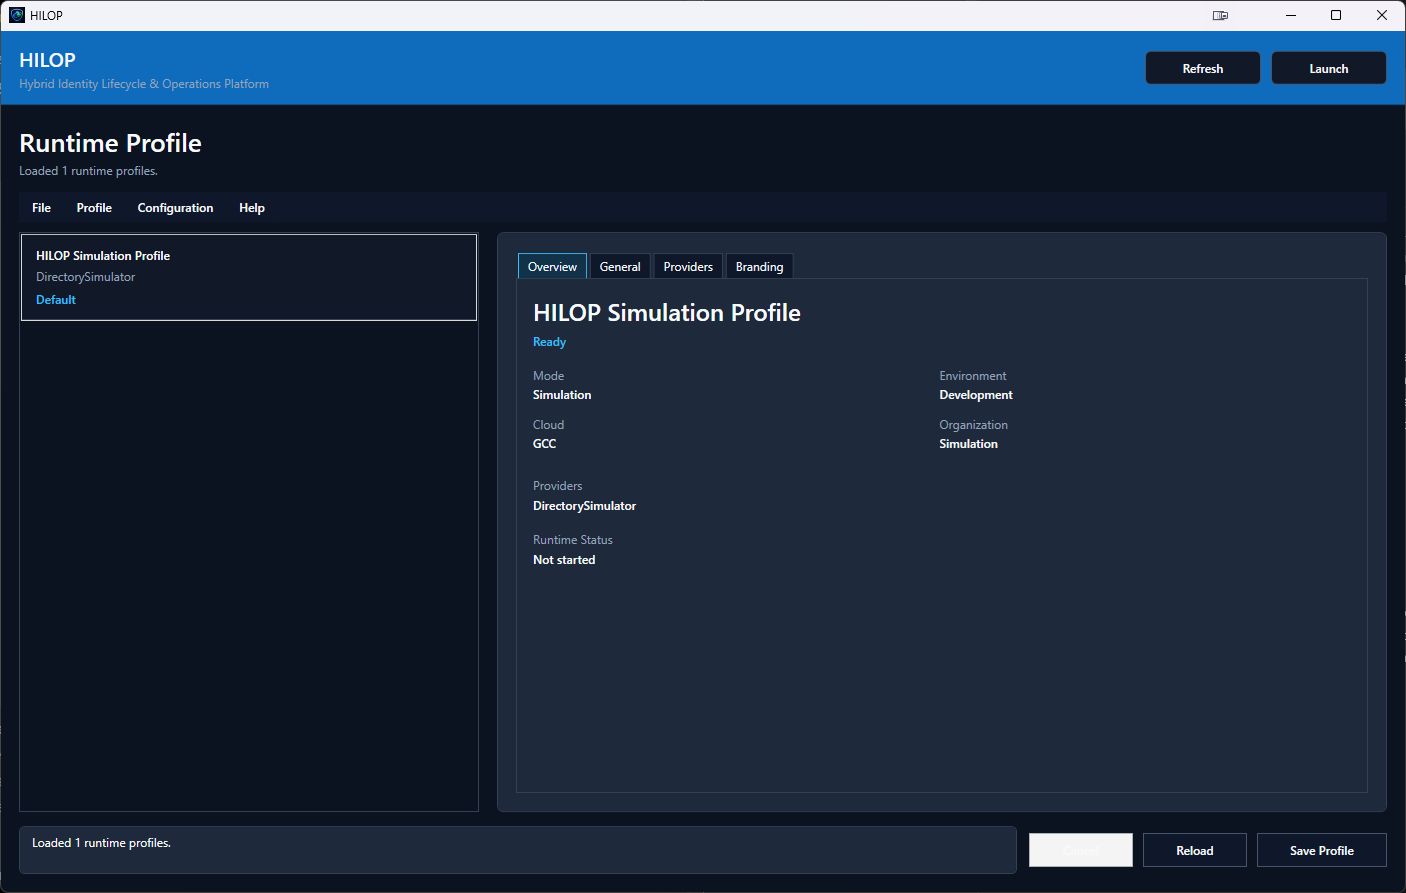The width and height of the screenshot is (1406, 893).
Task: Click the Save Profile button
Action: pyautogui.click(x=1322, y=850)
